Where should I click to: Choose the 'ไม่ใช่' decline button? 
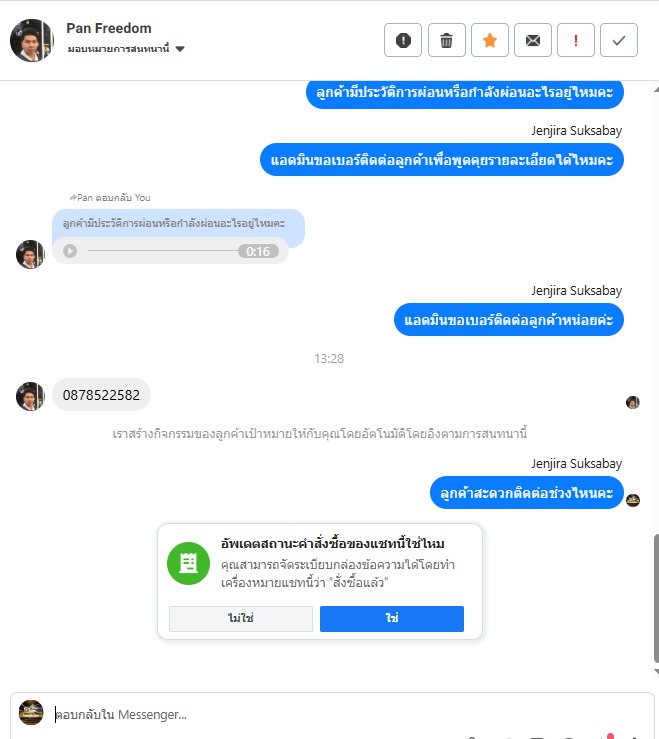pyautogui.click(x=241, y=618)
